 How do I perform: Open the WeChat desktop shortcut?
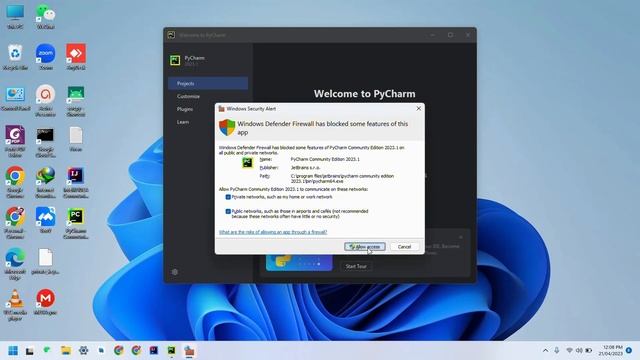tap(45, 16)
